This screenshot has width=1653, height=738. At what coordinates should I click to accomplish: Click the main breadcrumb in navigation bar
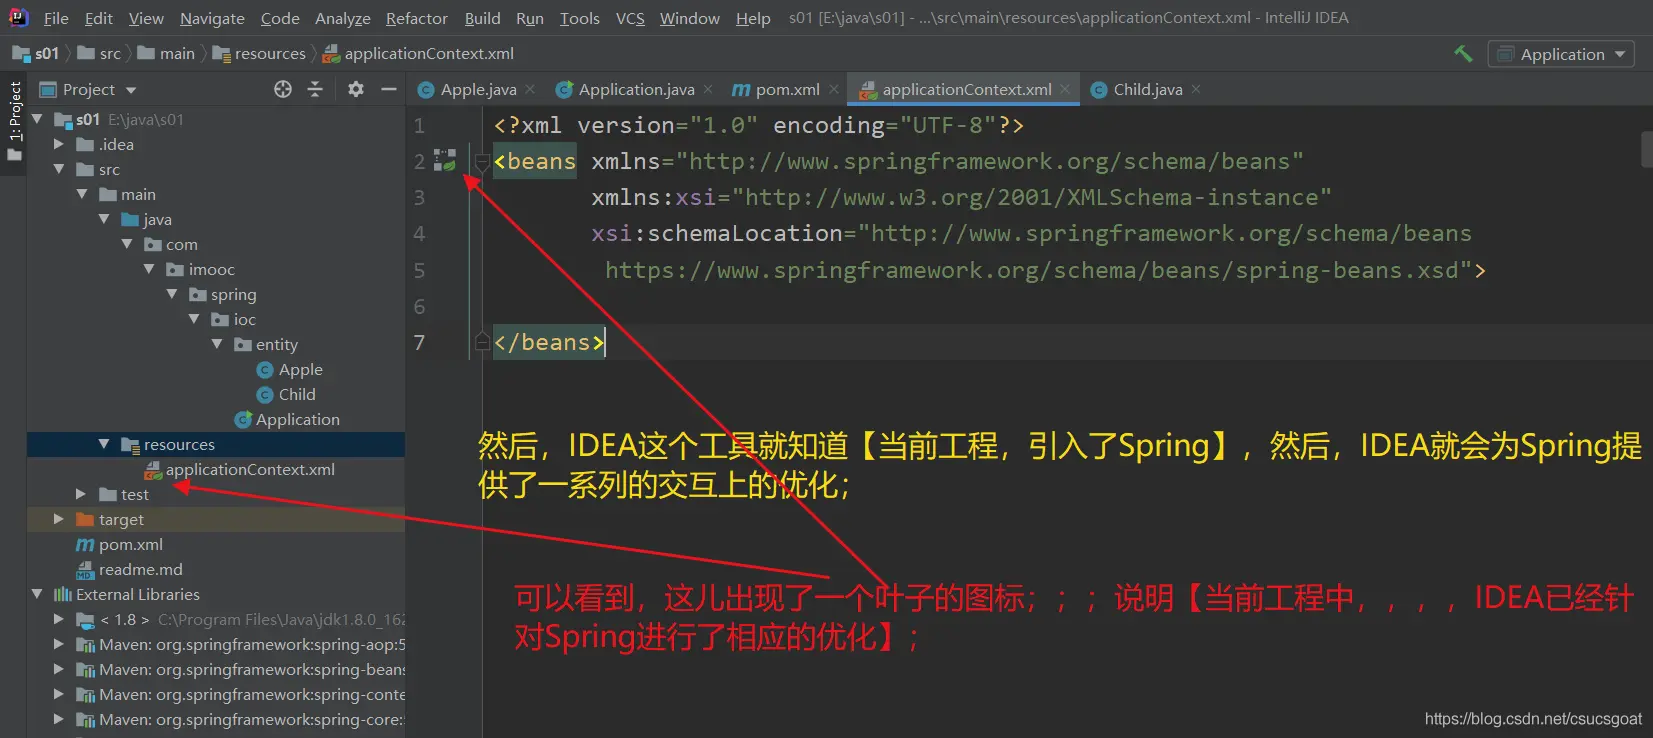(166, 54)
